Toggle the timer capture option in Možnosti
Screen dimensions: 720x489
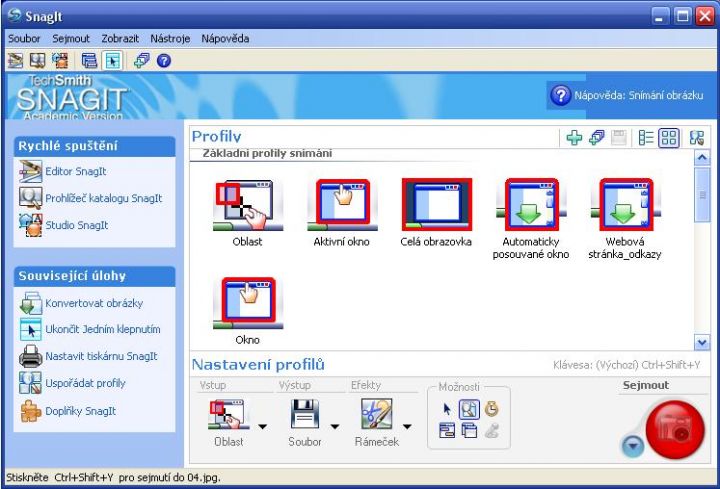pos(491,409)
